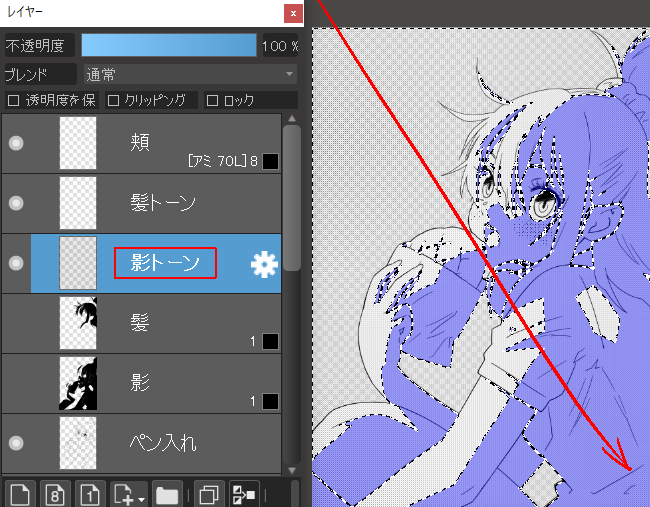Add a new 8-bit layer
Screen dimensions: 650x507
[54, 493]
